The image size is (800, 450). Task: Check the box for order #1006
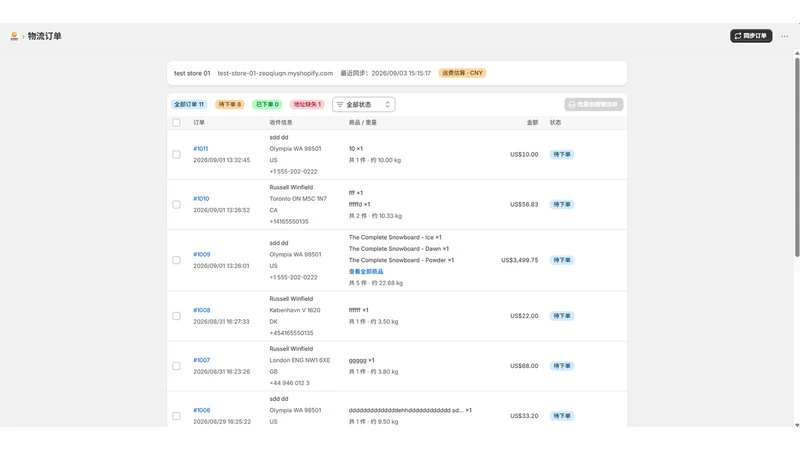coord(177,416)
